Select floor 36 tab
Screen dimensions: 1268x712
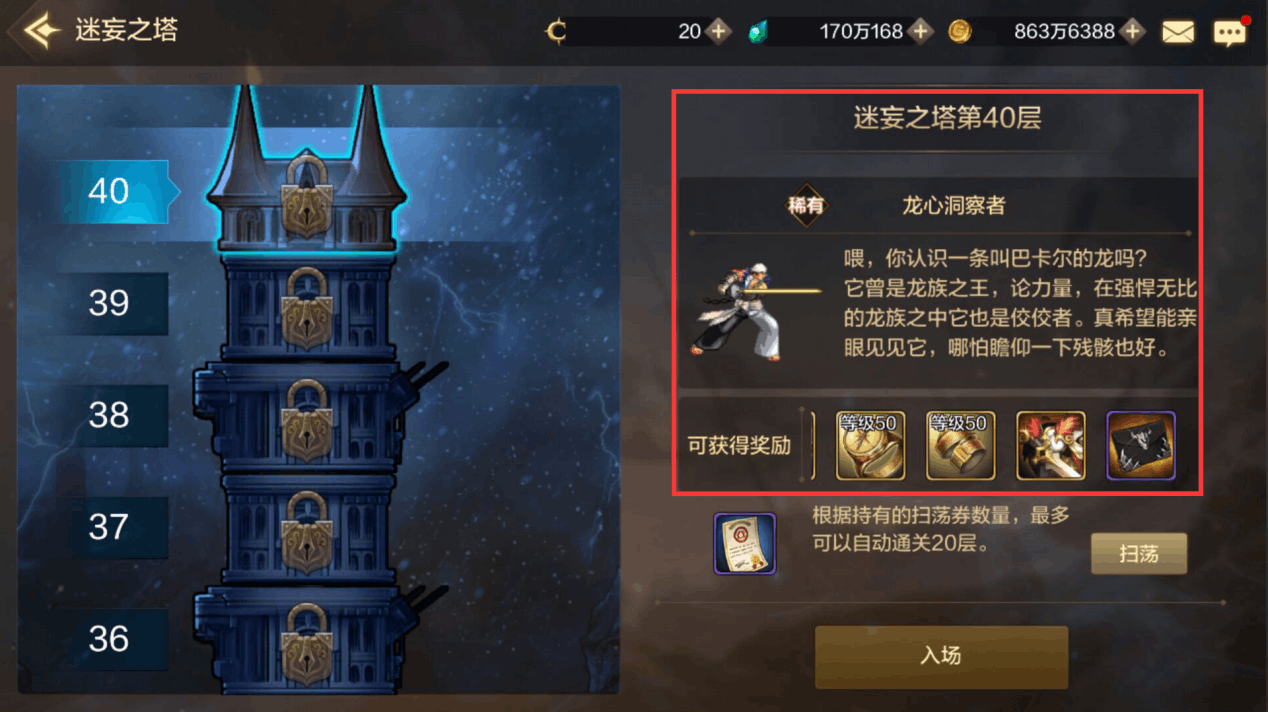[113, 639]
